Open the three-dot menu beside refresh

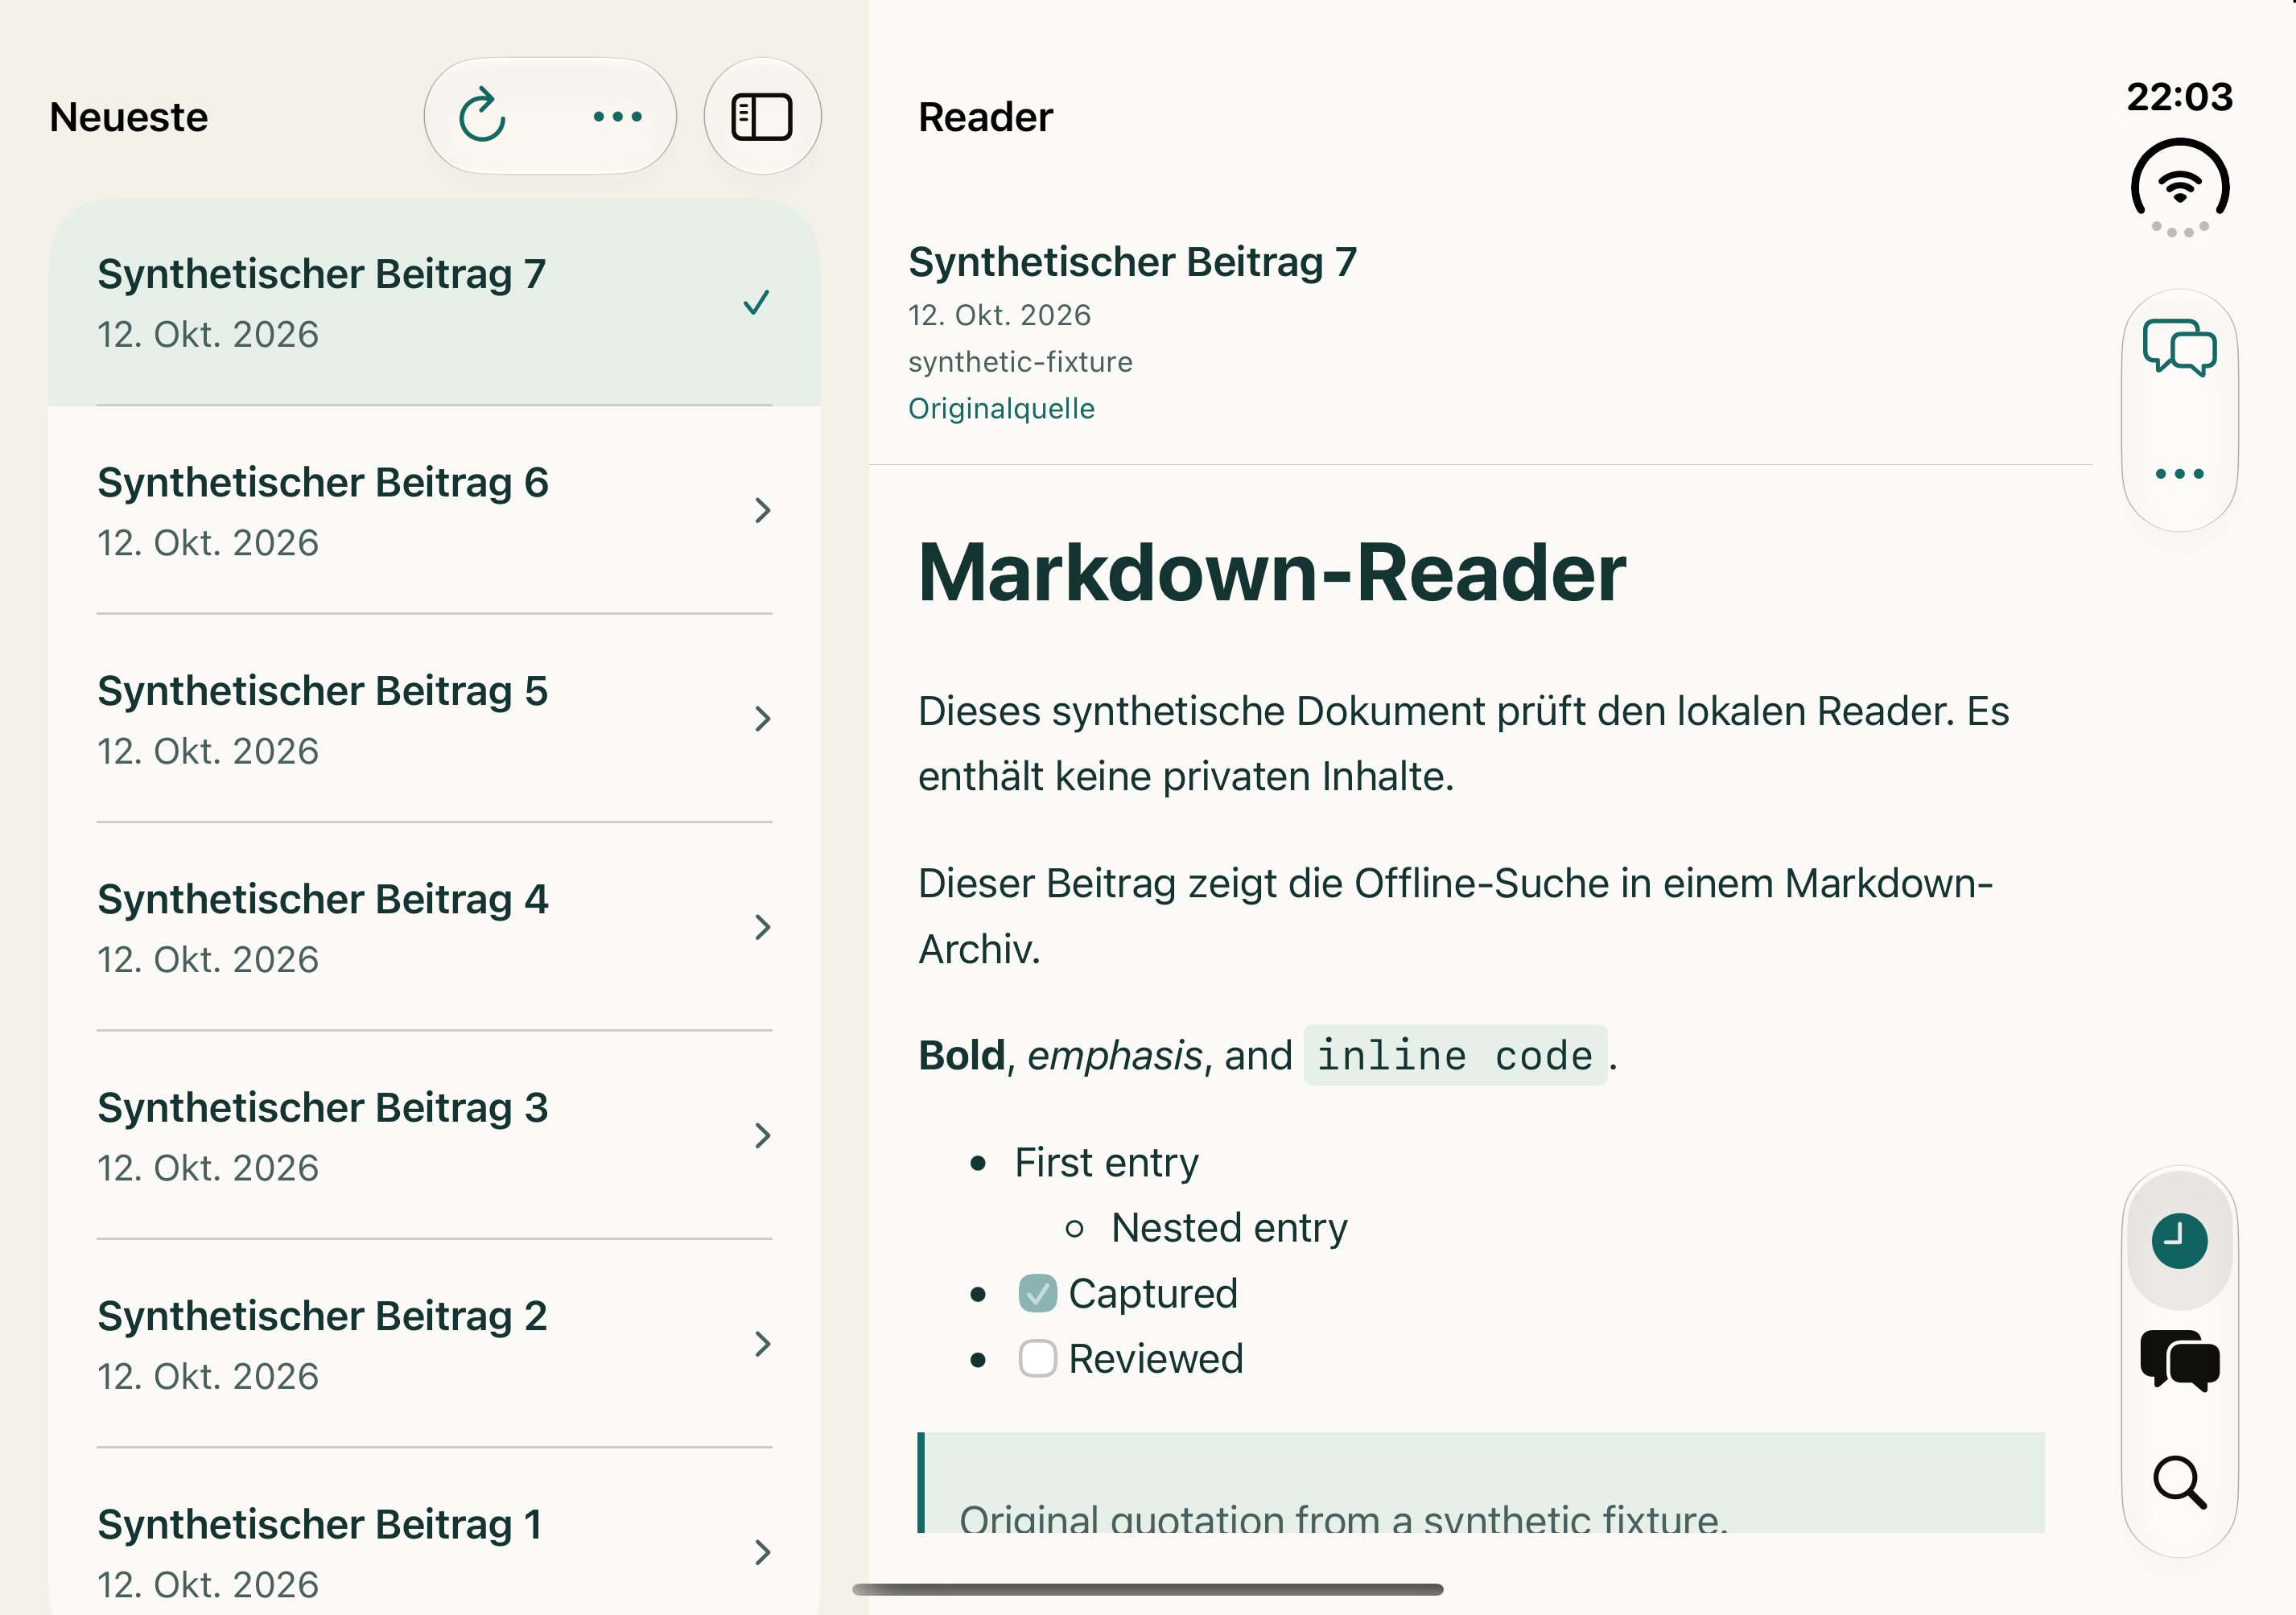[617, 116]
